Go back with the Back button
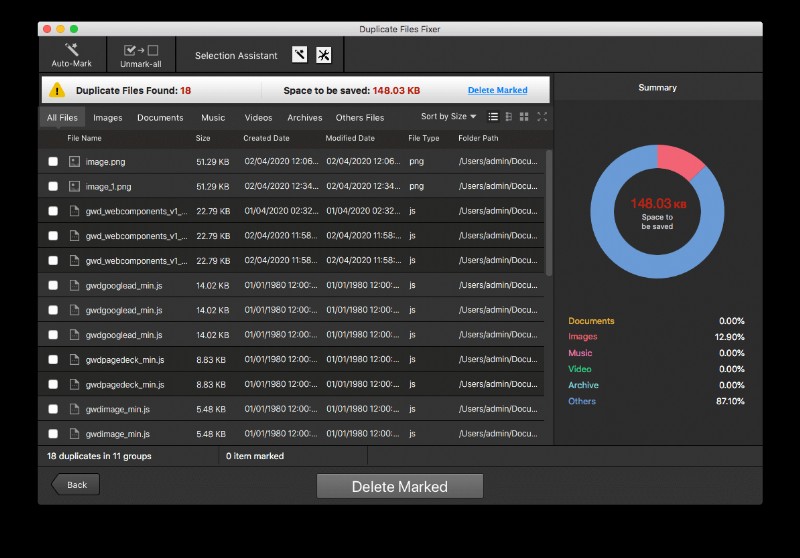The width and height of the screenshot is (800, 558). [x=76, y=485]
